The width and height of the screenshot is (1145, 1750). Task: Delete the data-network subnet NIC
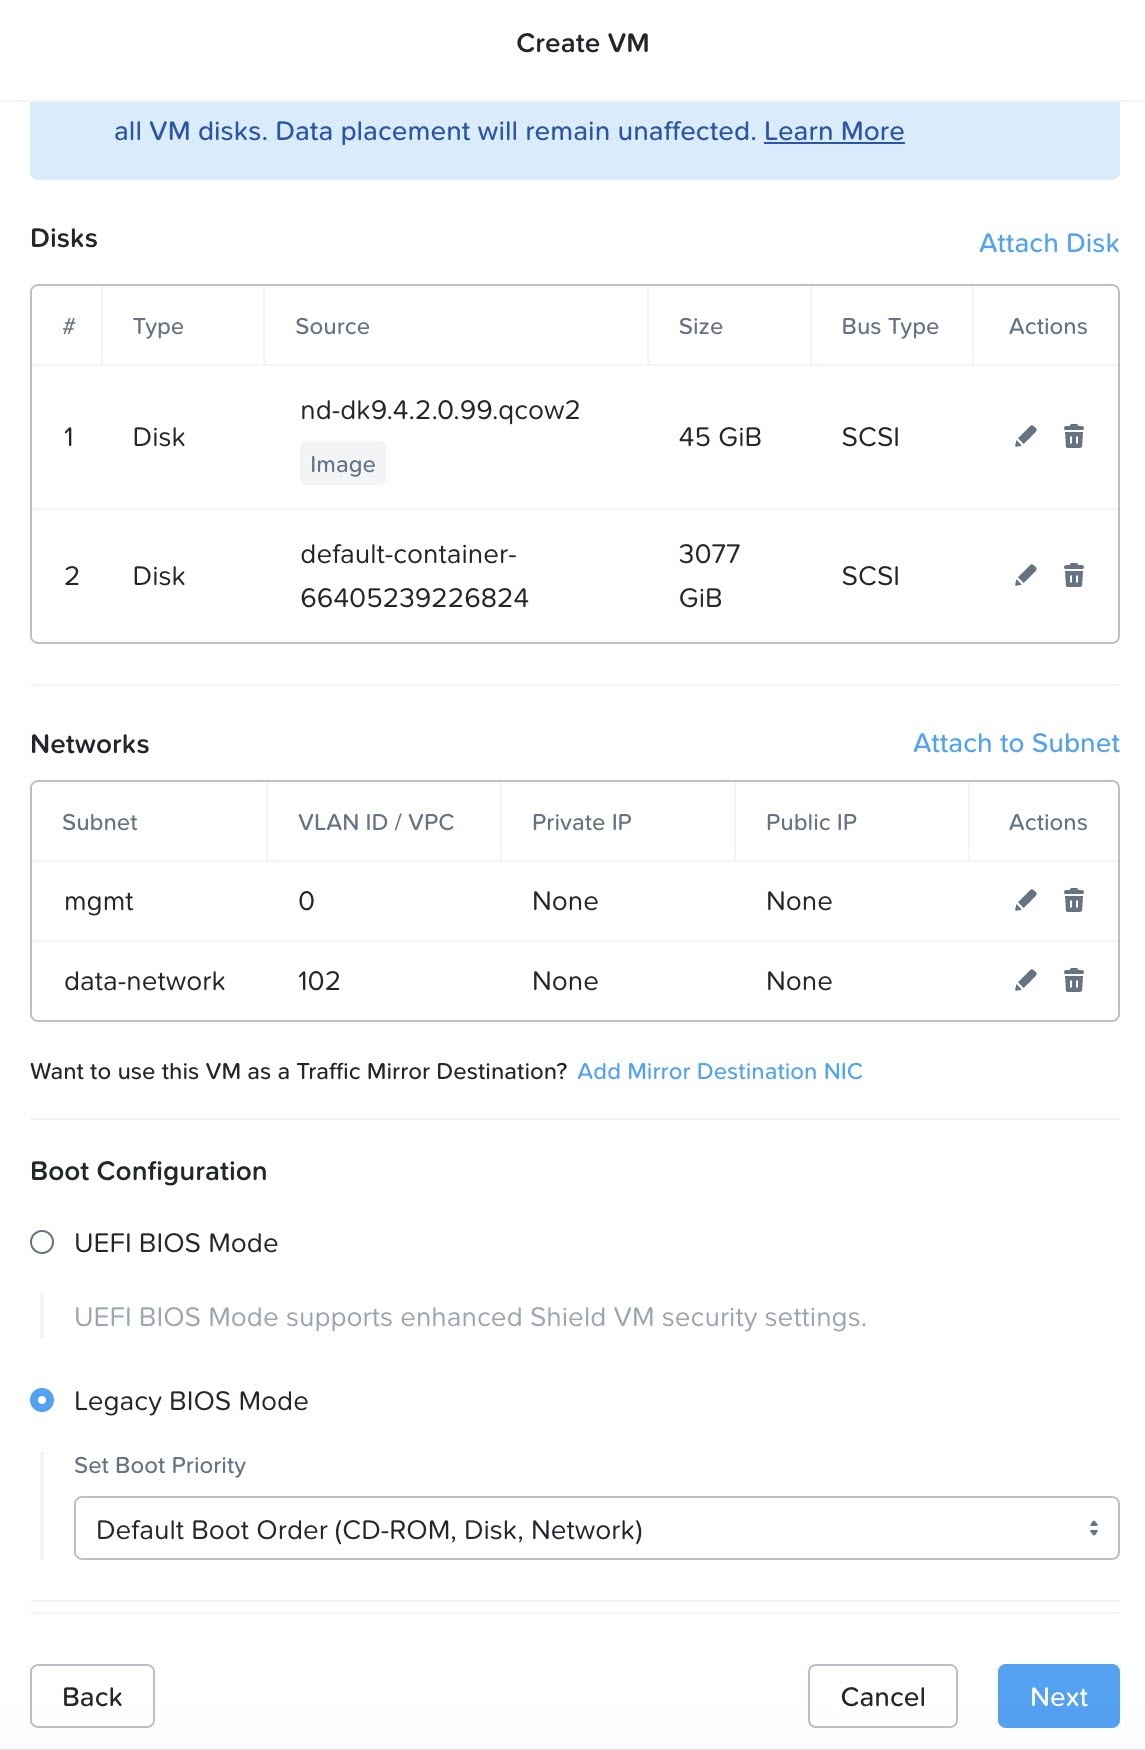point(1073,981)
